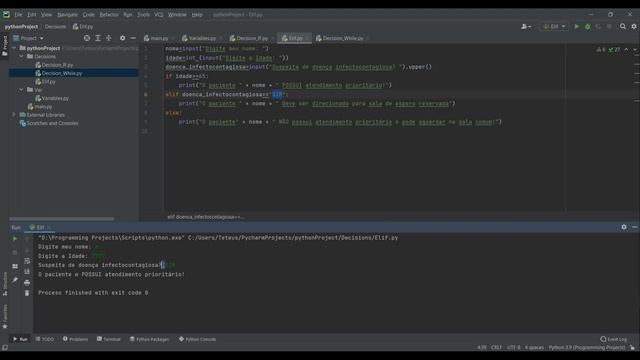The height and width of the screenshot is (360, 640).
Task: Click the Pin tab icon in Run panel
Action: click(x=15, y=280)
